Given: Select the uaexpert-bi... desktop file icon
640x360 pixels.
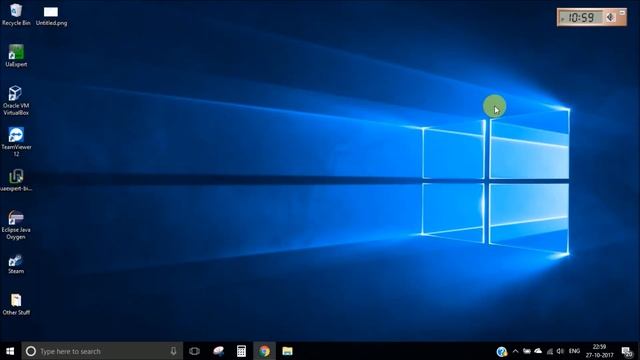Looking at the screenshot, I should pyautogui.click(x=16, y=180).
